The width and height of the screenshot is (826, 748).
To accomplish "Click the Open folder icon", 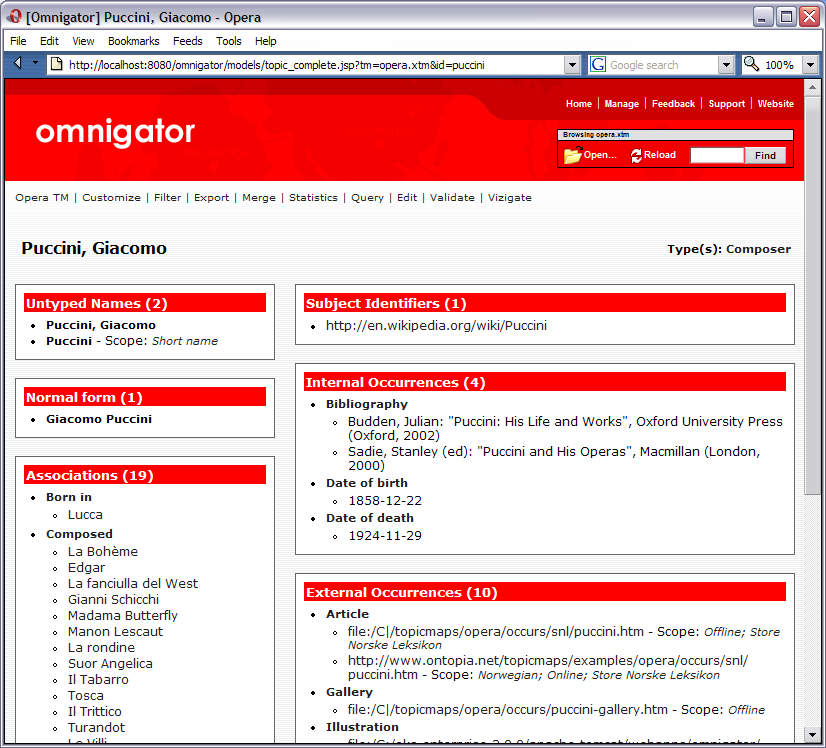I will click(572, 156).
